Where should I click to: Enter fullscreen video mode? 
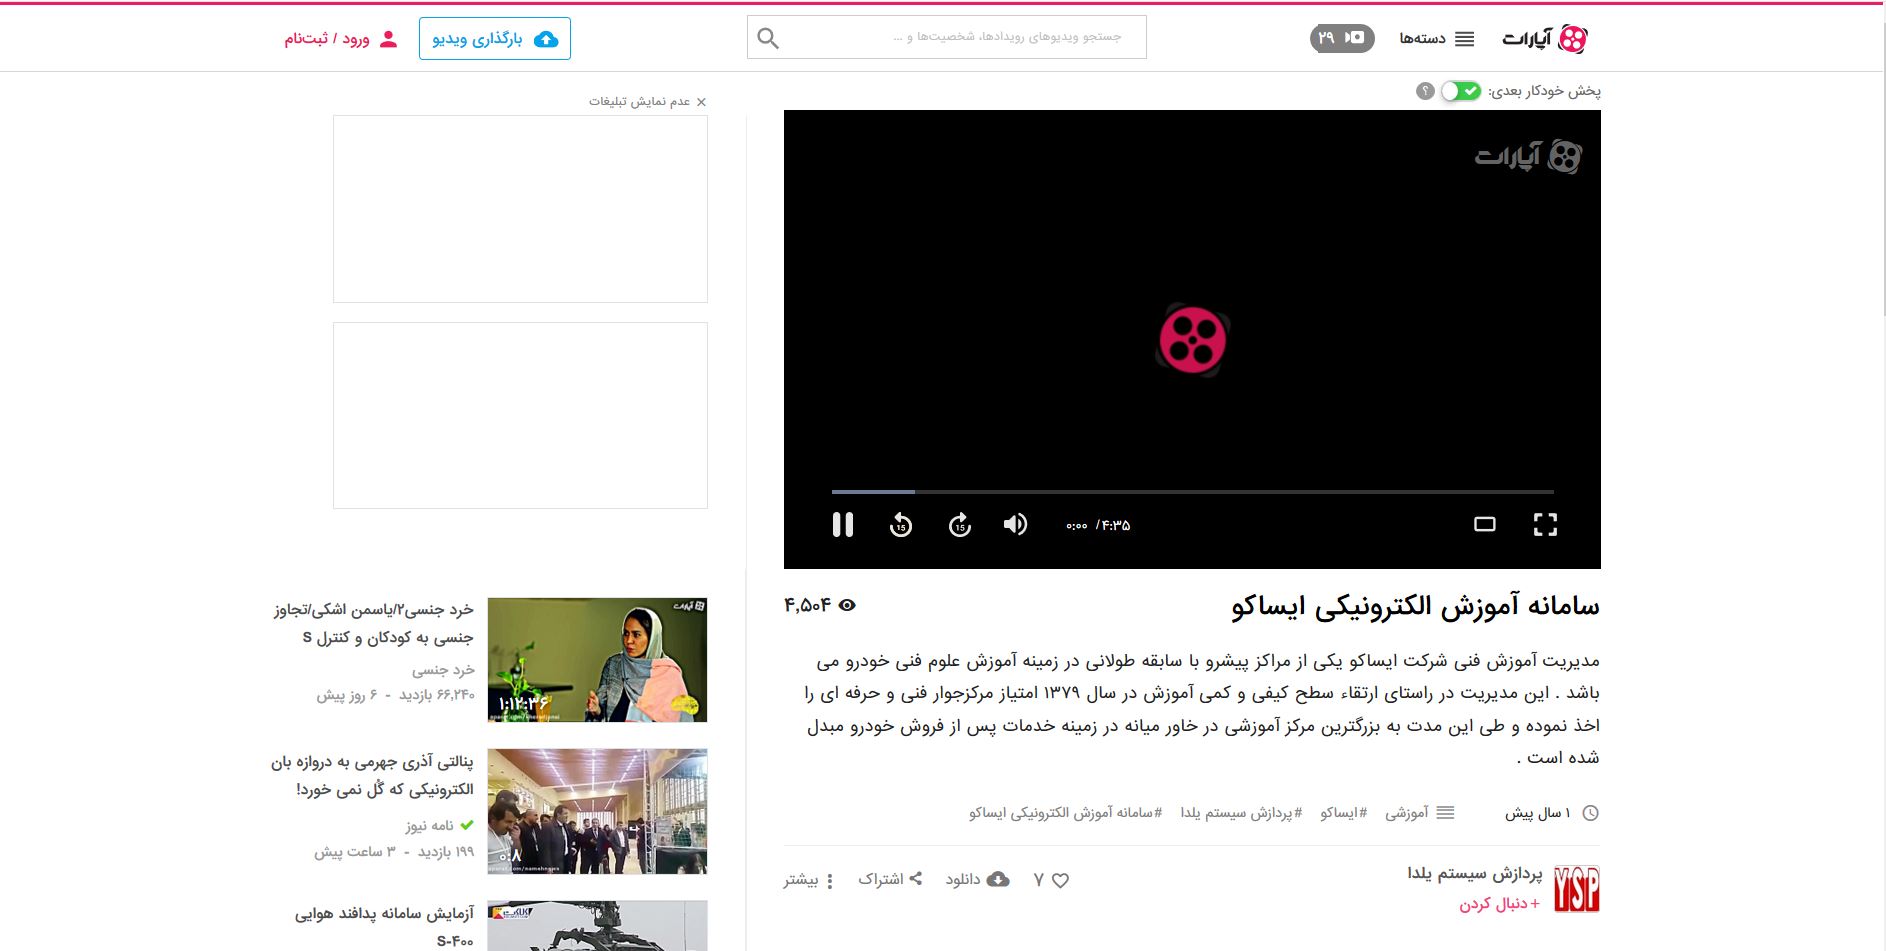click(x=1545, y=525)
